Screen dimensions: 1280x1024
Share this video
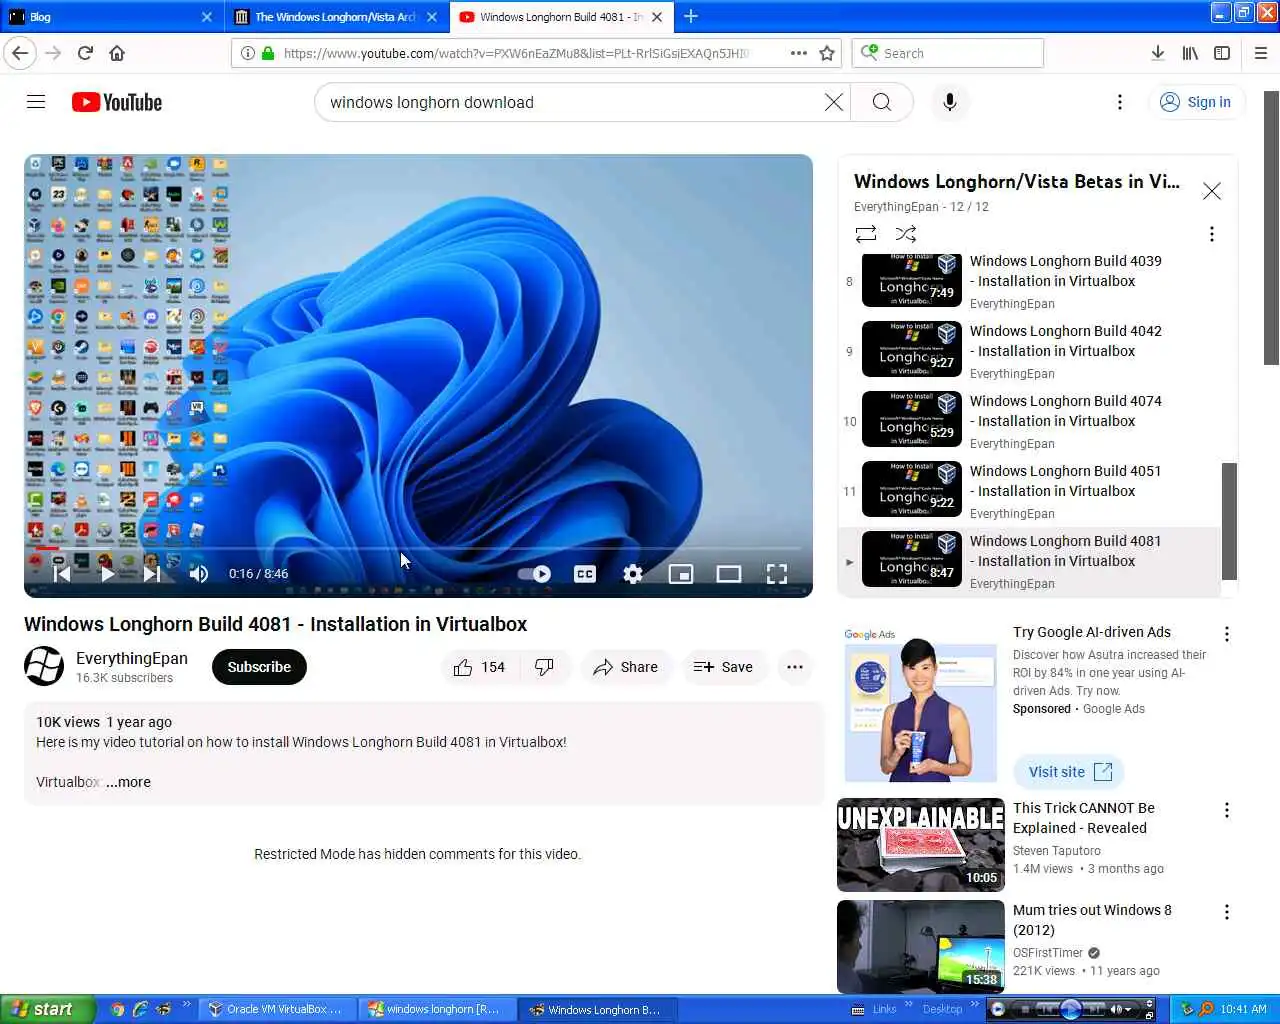[x=626, y=667]
